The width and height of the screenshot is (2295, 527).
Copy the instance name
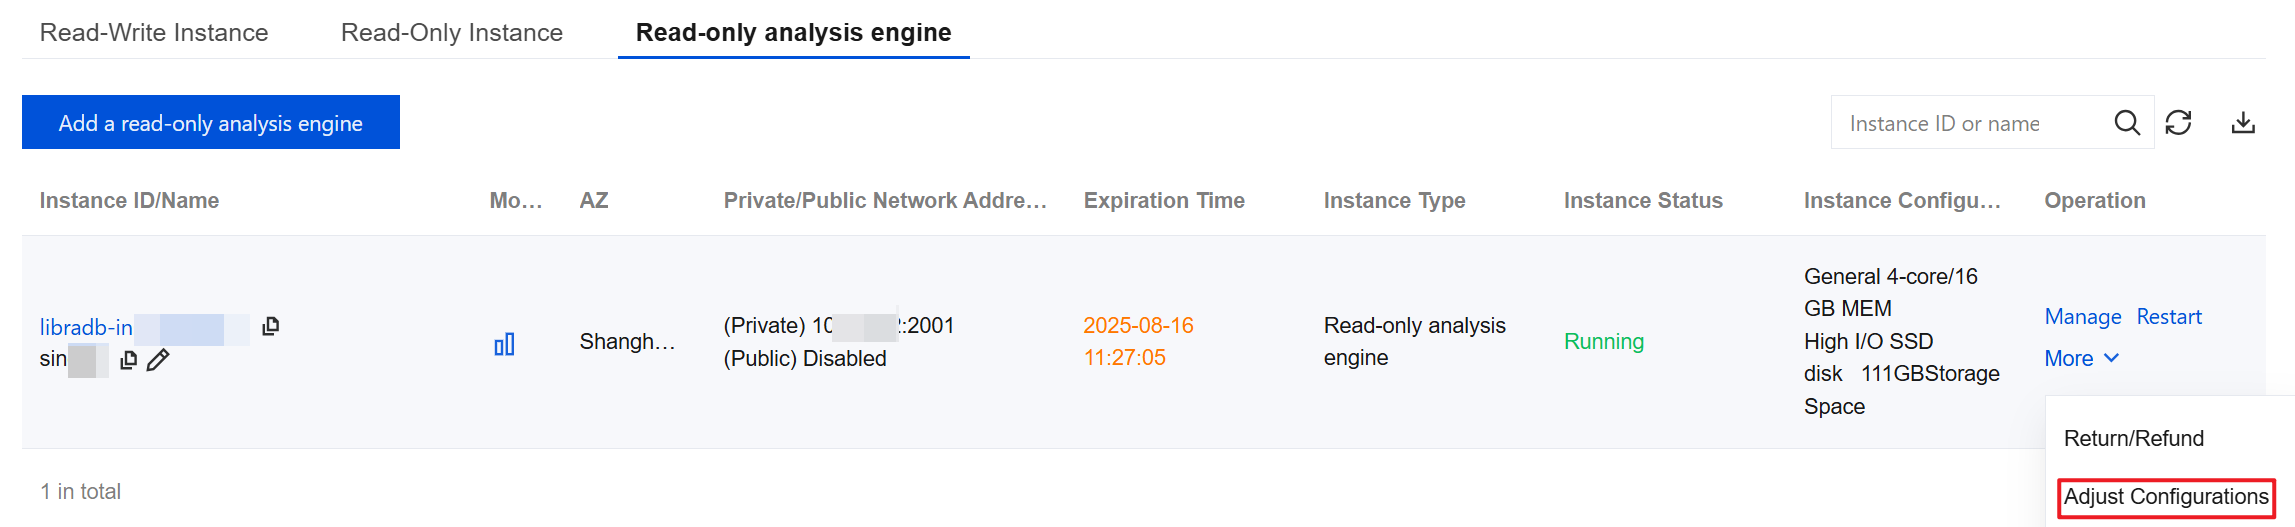128,360
